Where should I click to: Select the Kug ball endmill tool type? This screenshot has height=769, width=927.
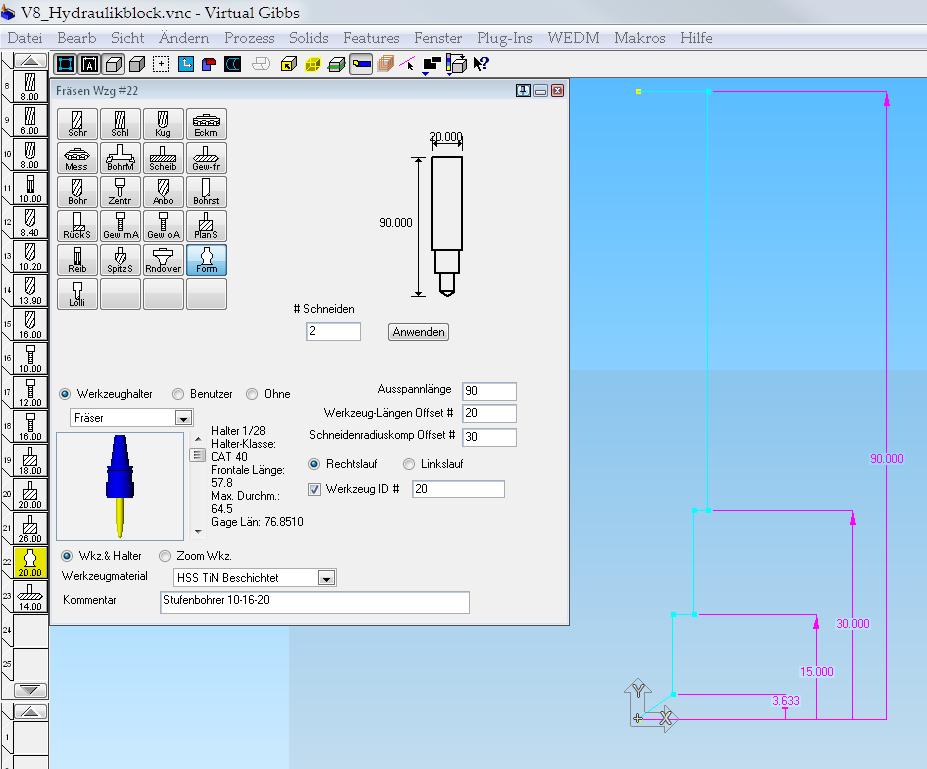163,124
